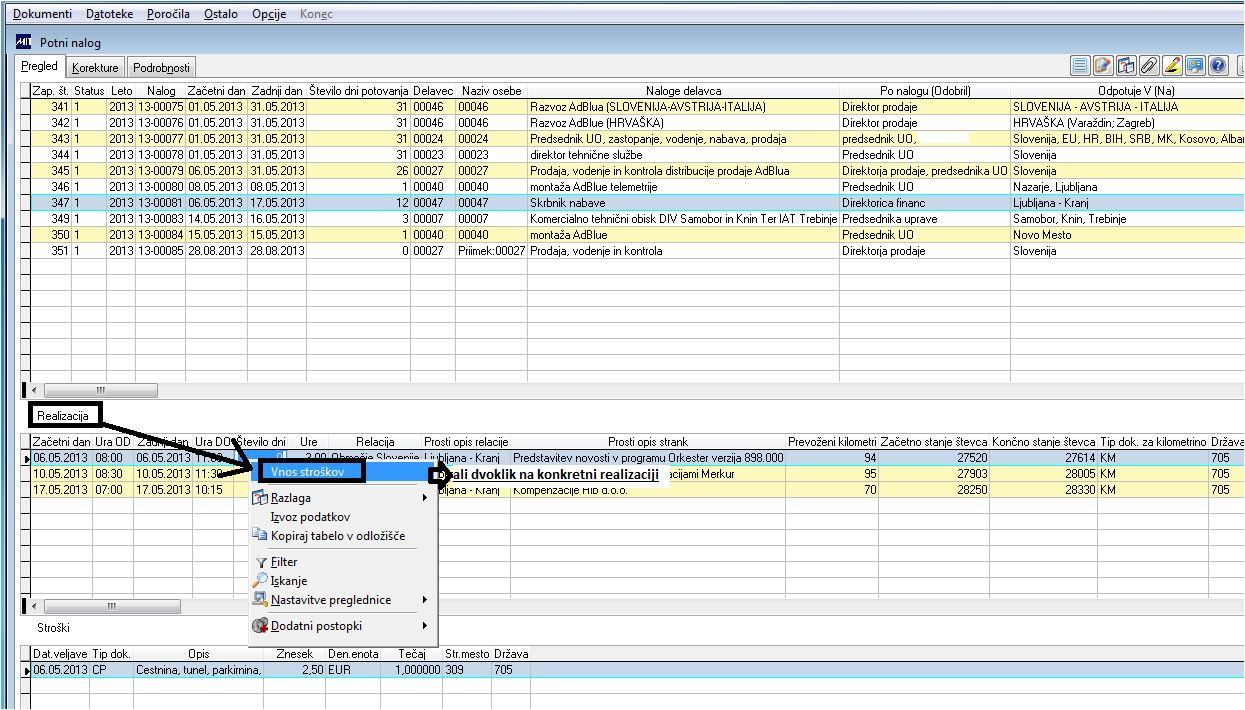Screen dimensions: 1245x710
Task: Open the Datoteke menu
Action: (x=108, y=14)
